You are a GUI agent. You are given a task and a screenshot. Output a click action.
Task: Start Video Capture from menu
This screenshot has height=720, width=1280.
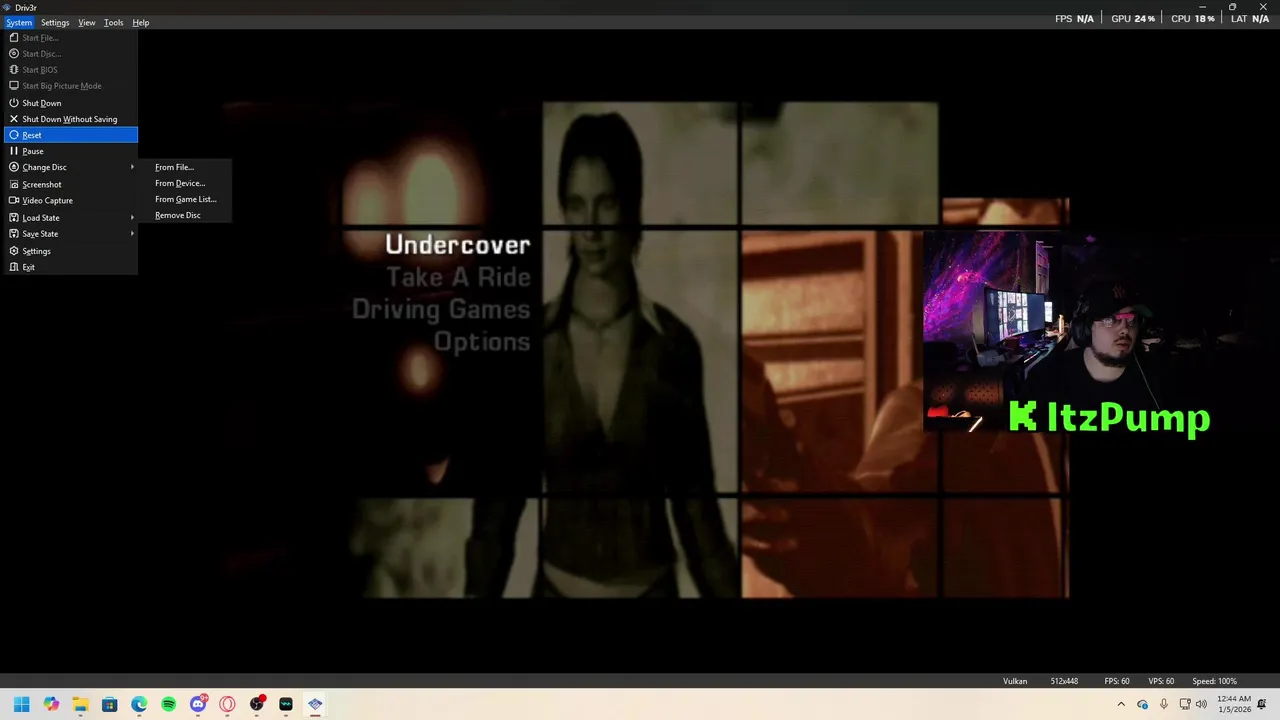pyautogui.click(x=70, y=200)
